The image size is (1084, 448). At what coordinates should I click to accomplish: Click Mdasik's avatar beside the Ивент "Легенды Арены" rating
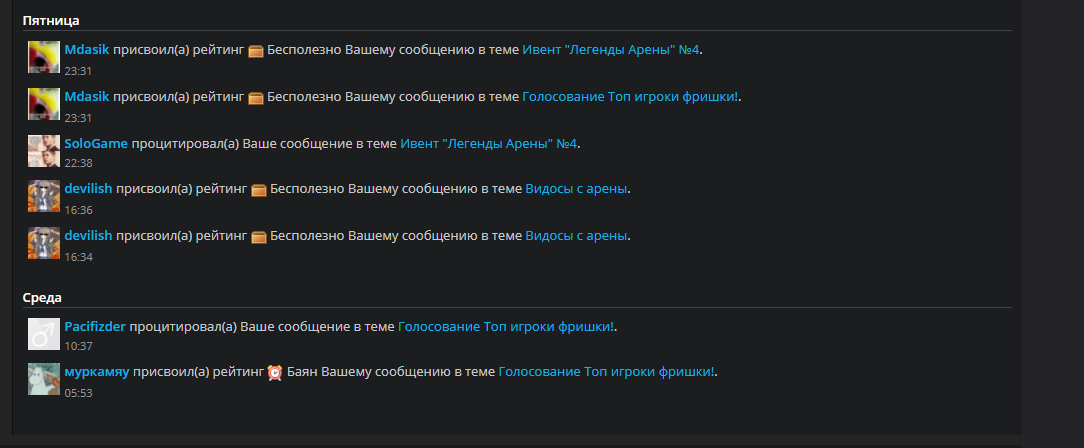(44, 57)
